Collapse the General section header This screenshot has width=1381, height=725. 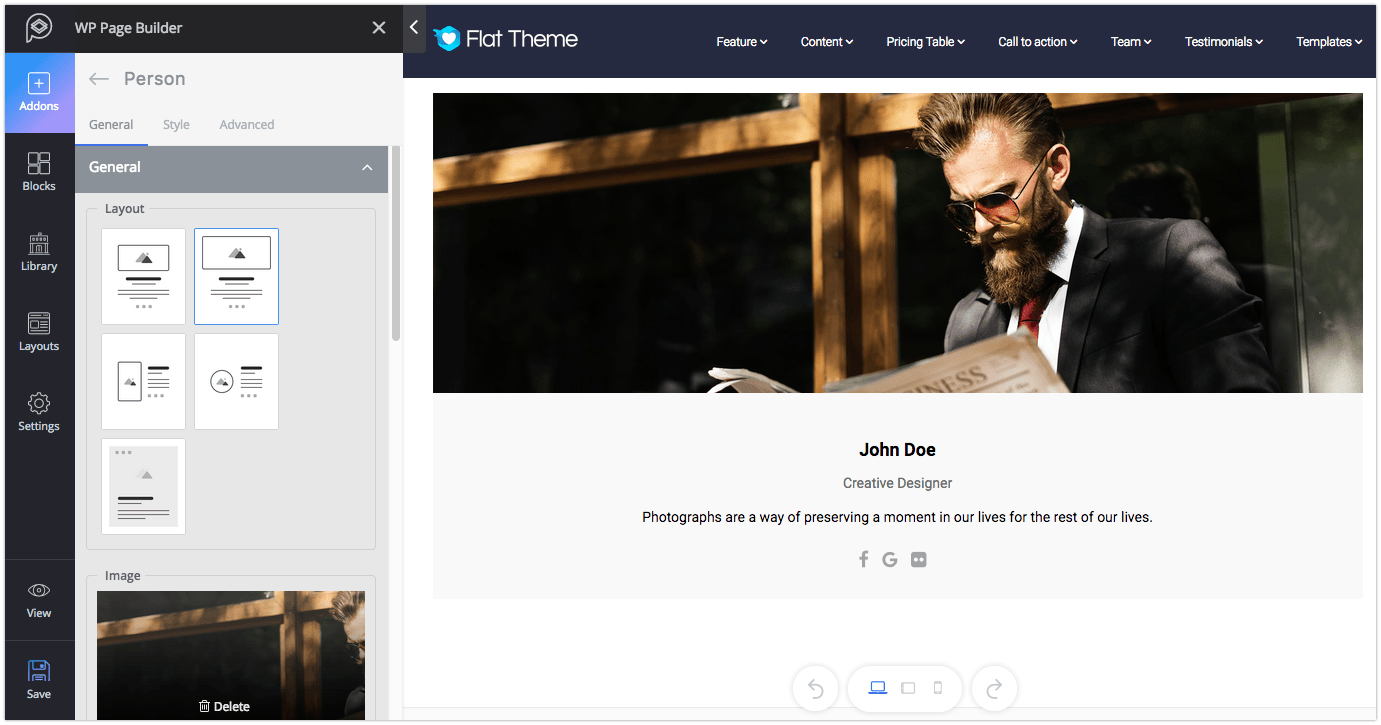click(x=231, y=167)
